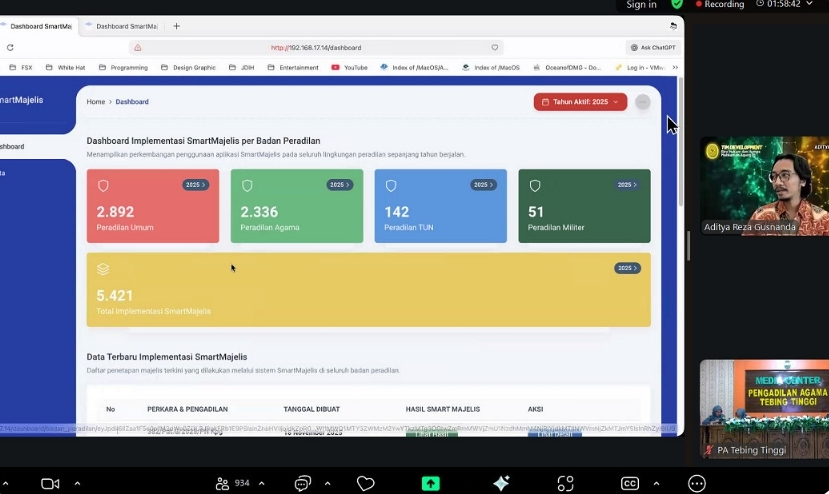Switch to the second Dashboard SmartMajelis tab
The width and height of the screenshot is (829, 494).
point(126,26)
